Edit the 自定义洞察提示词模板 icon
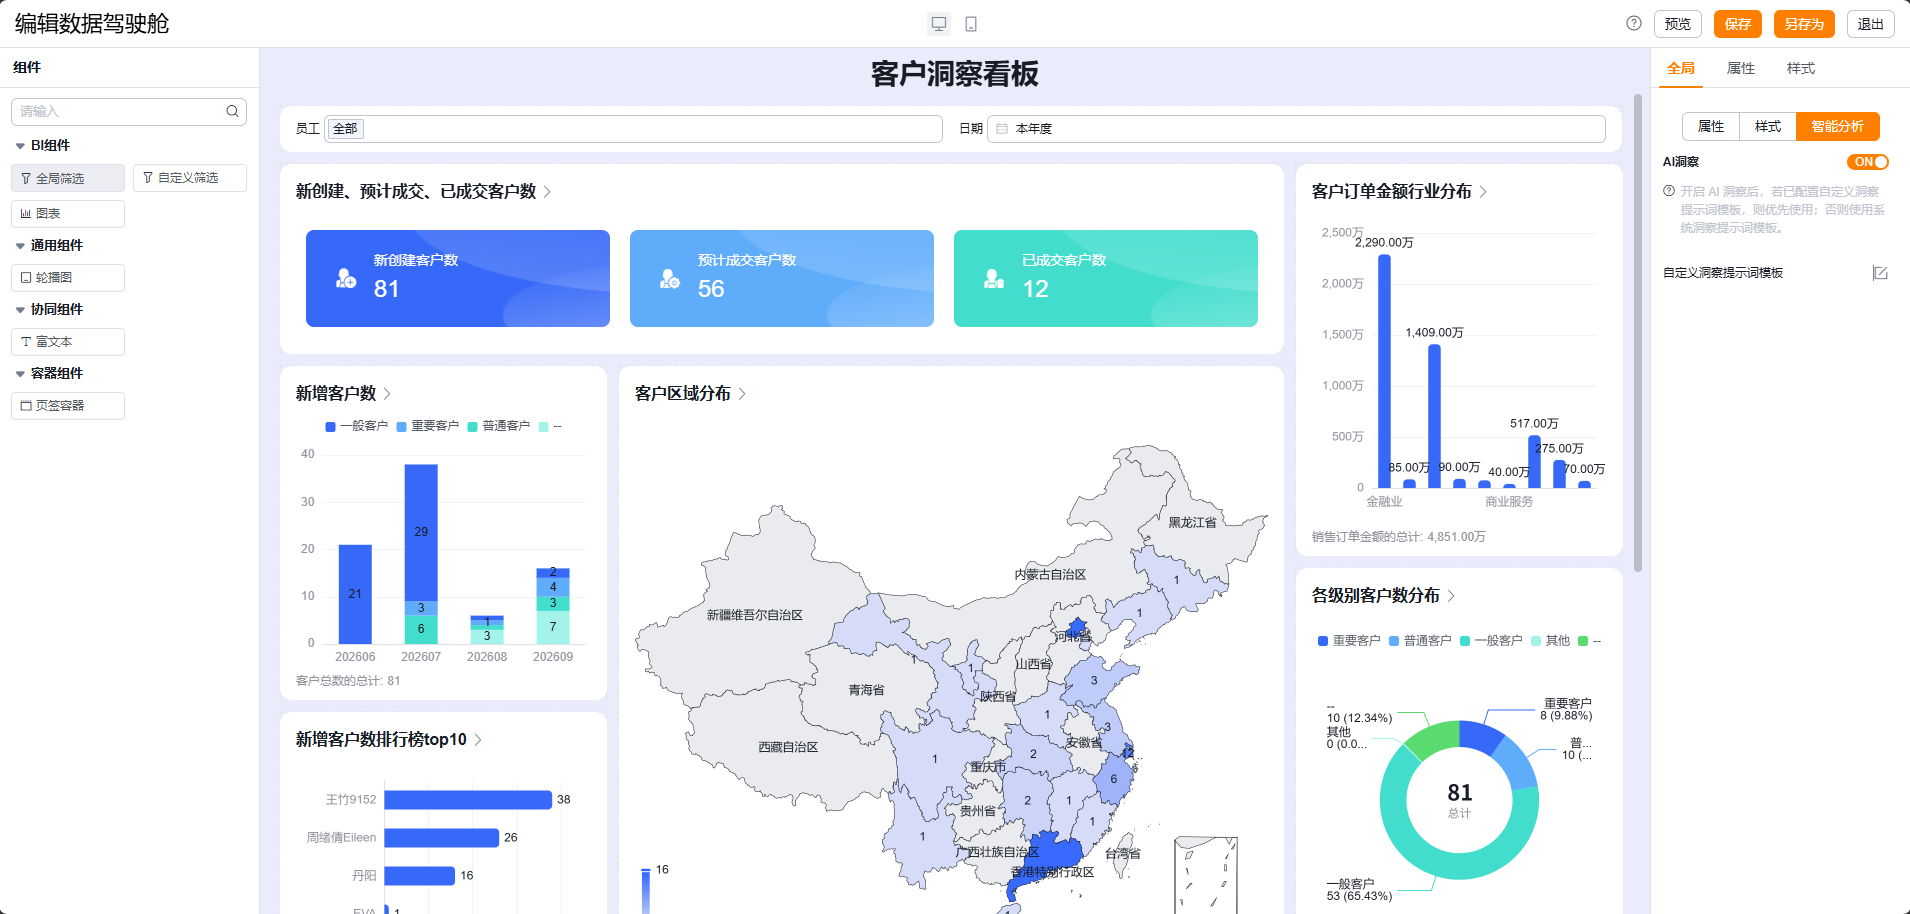The image size is (1910, 914). 1880,273
